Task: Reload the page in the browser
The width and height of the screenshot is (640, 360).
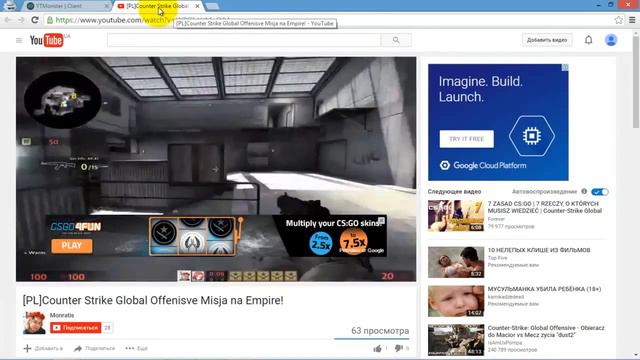Action: tap(35, 20)
